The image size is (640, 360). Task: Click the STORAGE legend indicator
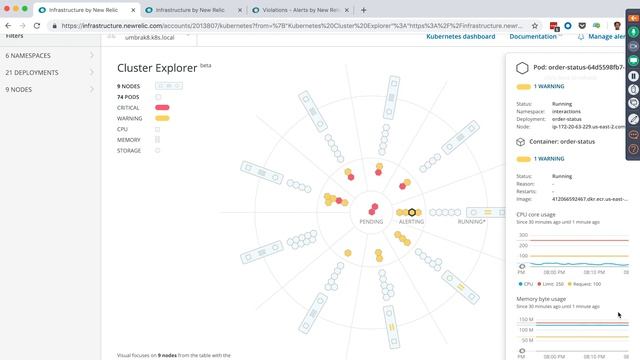tap(158, 150)
